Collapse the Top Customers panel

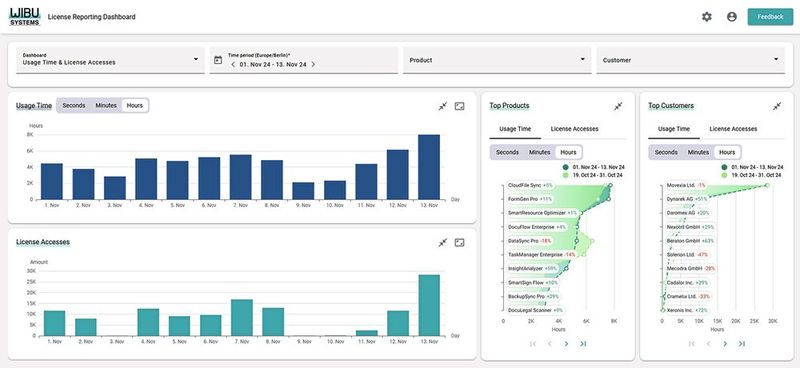coord(777,106)
